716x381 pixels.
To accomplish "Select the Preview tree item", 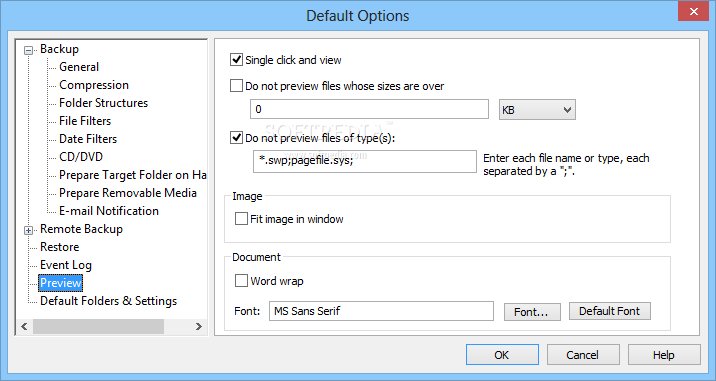I will 61,283.
